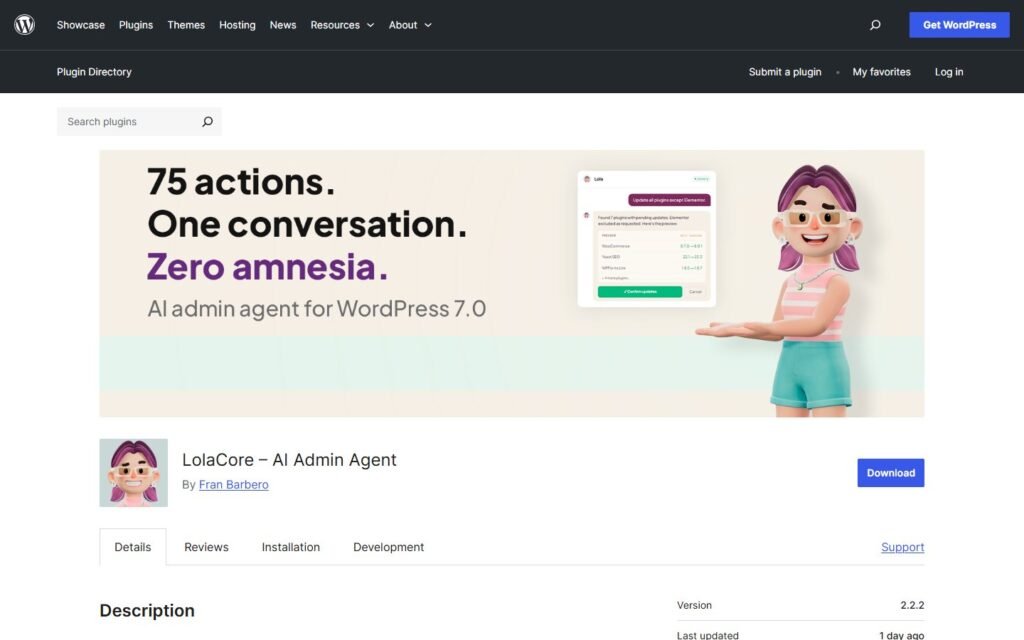
Task: Open the site search magnifier icon
Action: point(875,25)
